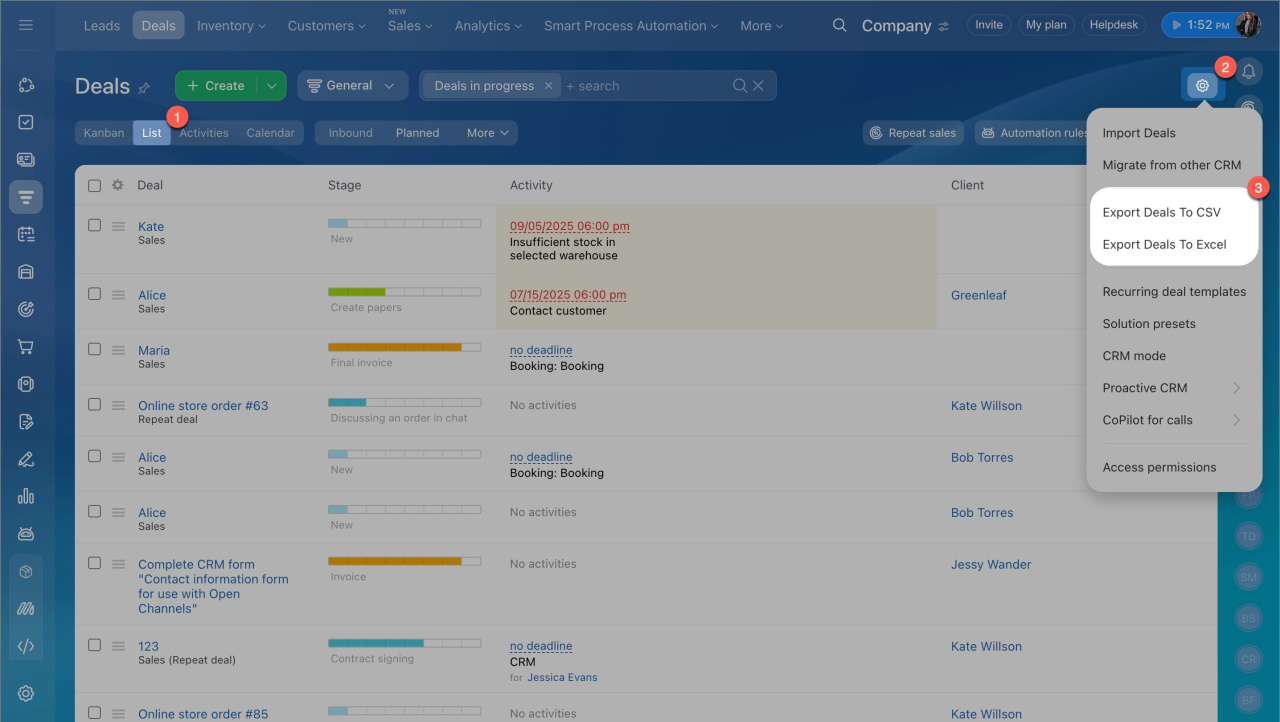Open the notifications bell icon
This screenshot has width=1280, height=722.
click(1248, 72)
